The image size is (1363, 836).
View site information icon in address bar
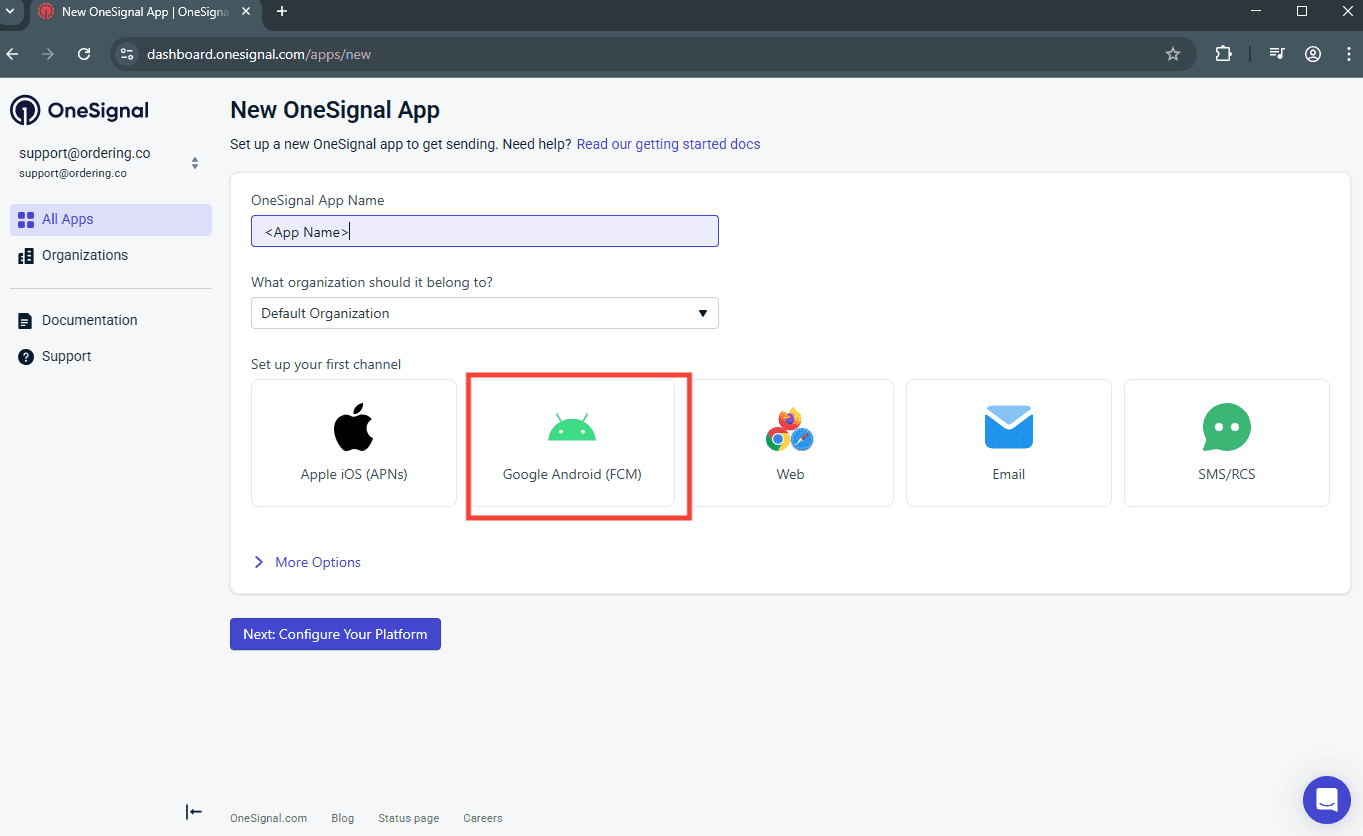(x=126, y=54)
